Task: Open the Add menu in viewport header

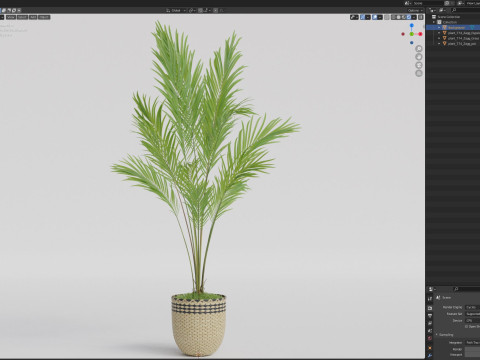Action: [33, 17]
